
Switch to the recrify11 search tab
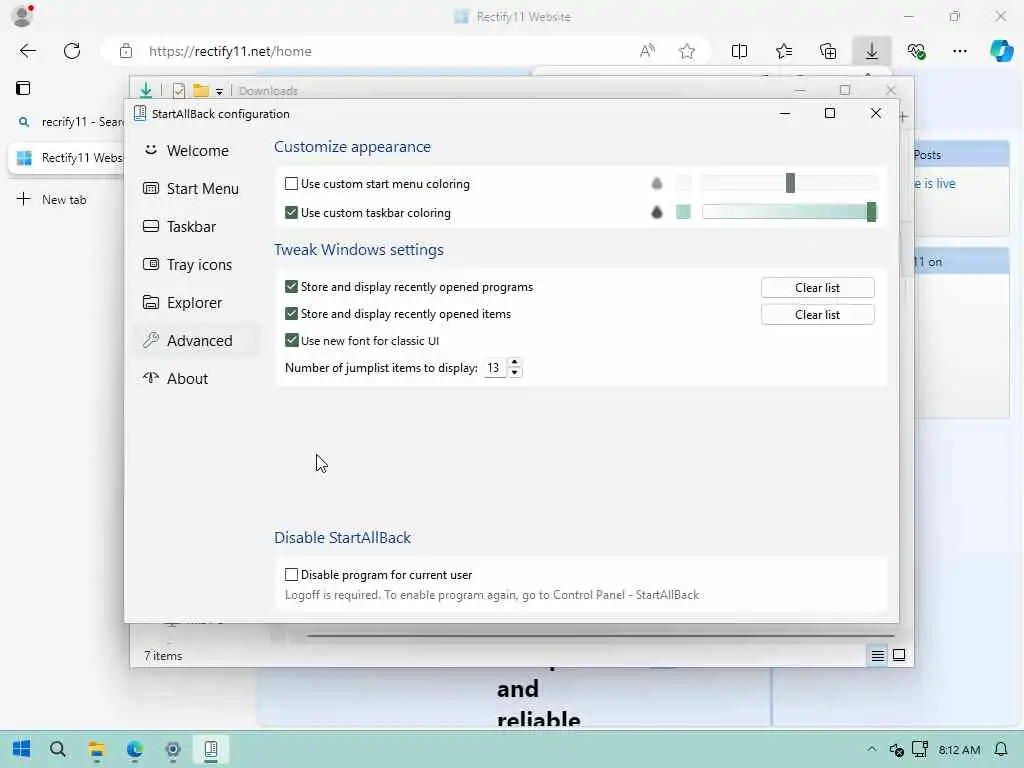pos(70,122)
